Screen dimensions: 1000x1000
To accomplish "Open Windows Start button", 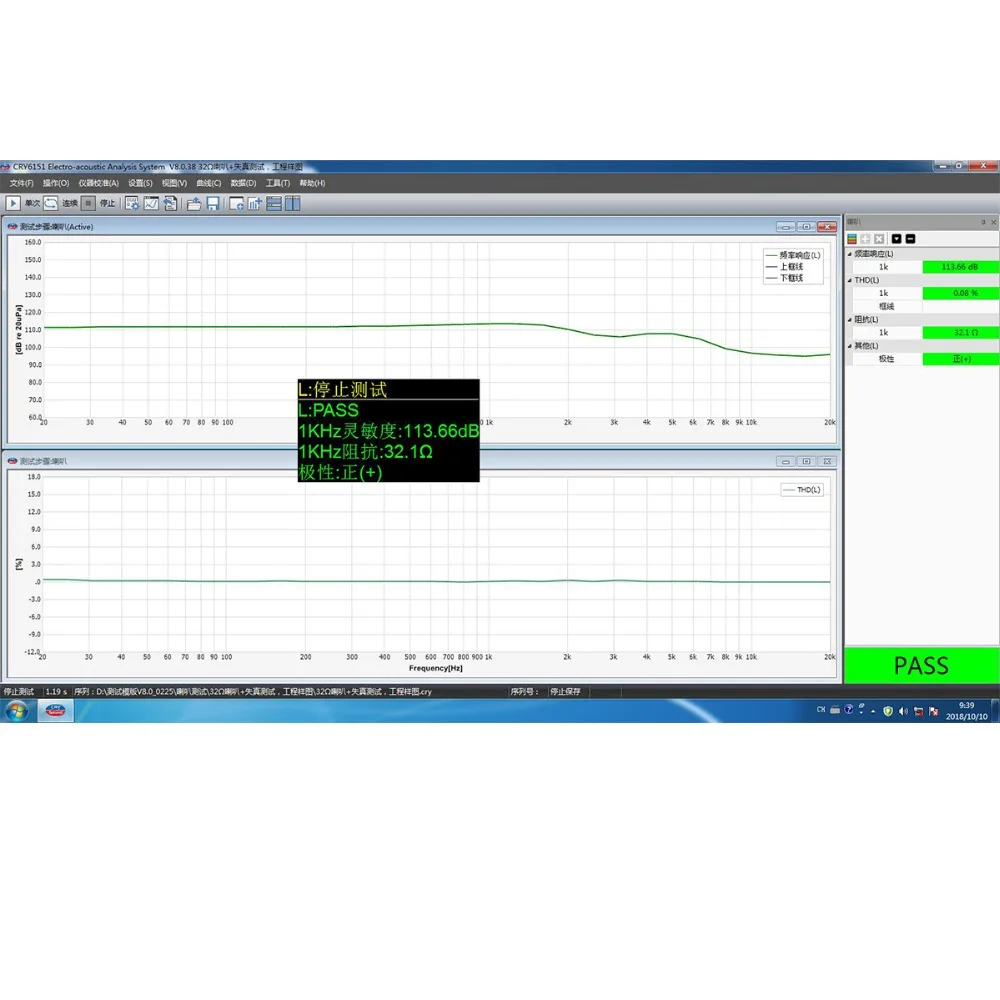I will tap(16, 710).
